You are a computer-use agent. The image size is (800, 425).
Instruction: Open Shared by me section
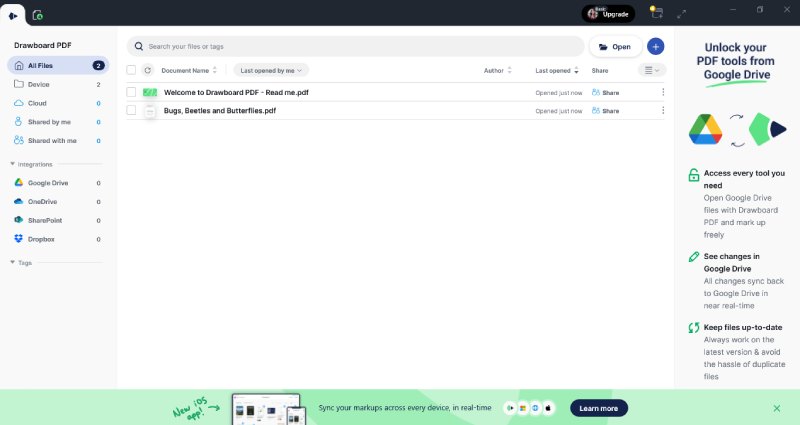pos(58,122)
